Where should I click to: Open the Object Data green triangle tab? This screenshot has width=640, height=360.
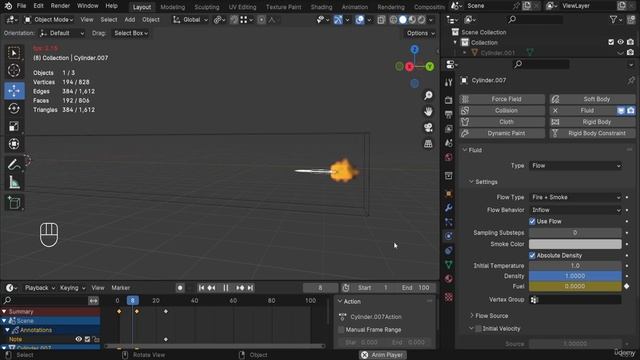[x=449, y=264]
